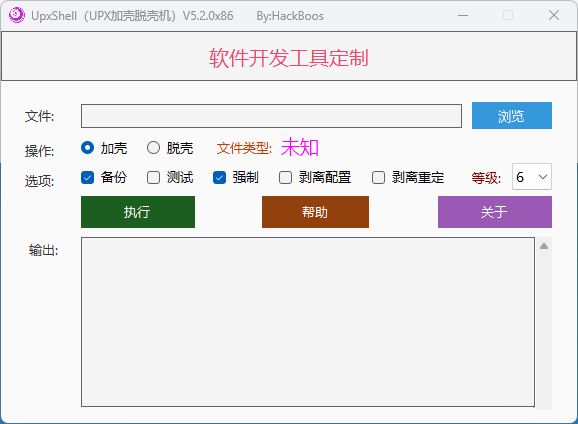Open the 帮助 help button

(x=315, y=212)
